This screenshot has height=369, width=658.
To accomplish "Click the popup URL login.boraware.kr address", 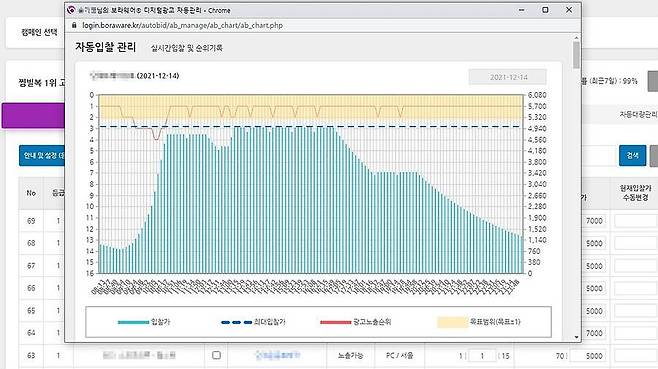I will tap(183, 25).
